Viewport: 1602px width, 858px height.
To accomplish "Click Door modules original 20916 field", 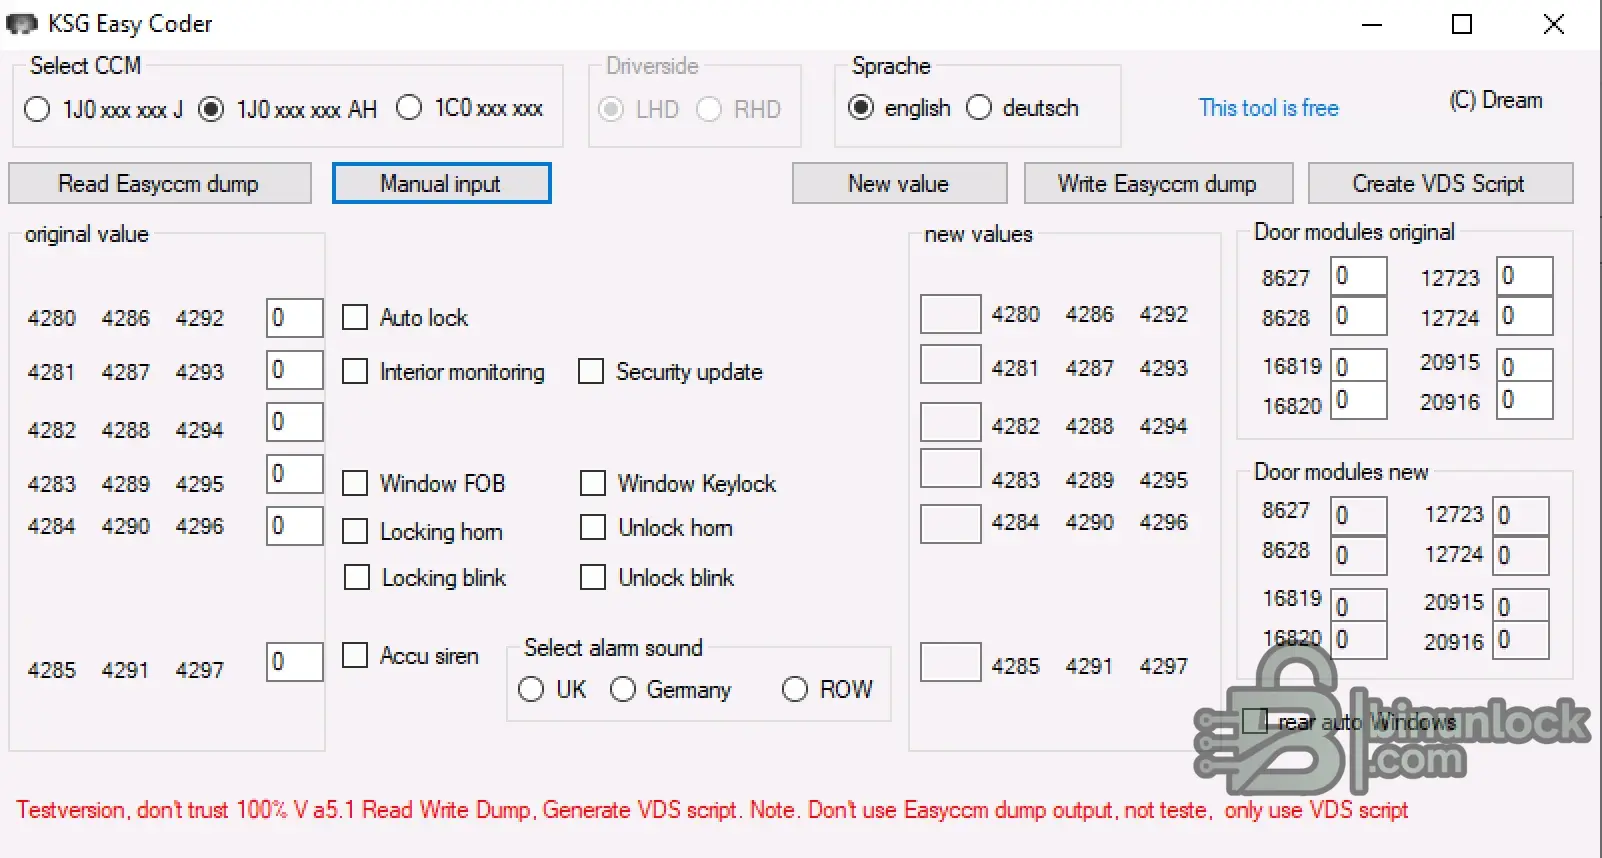I will 1525,400.
